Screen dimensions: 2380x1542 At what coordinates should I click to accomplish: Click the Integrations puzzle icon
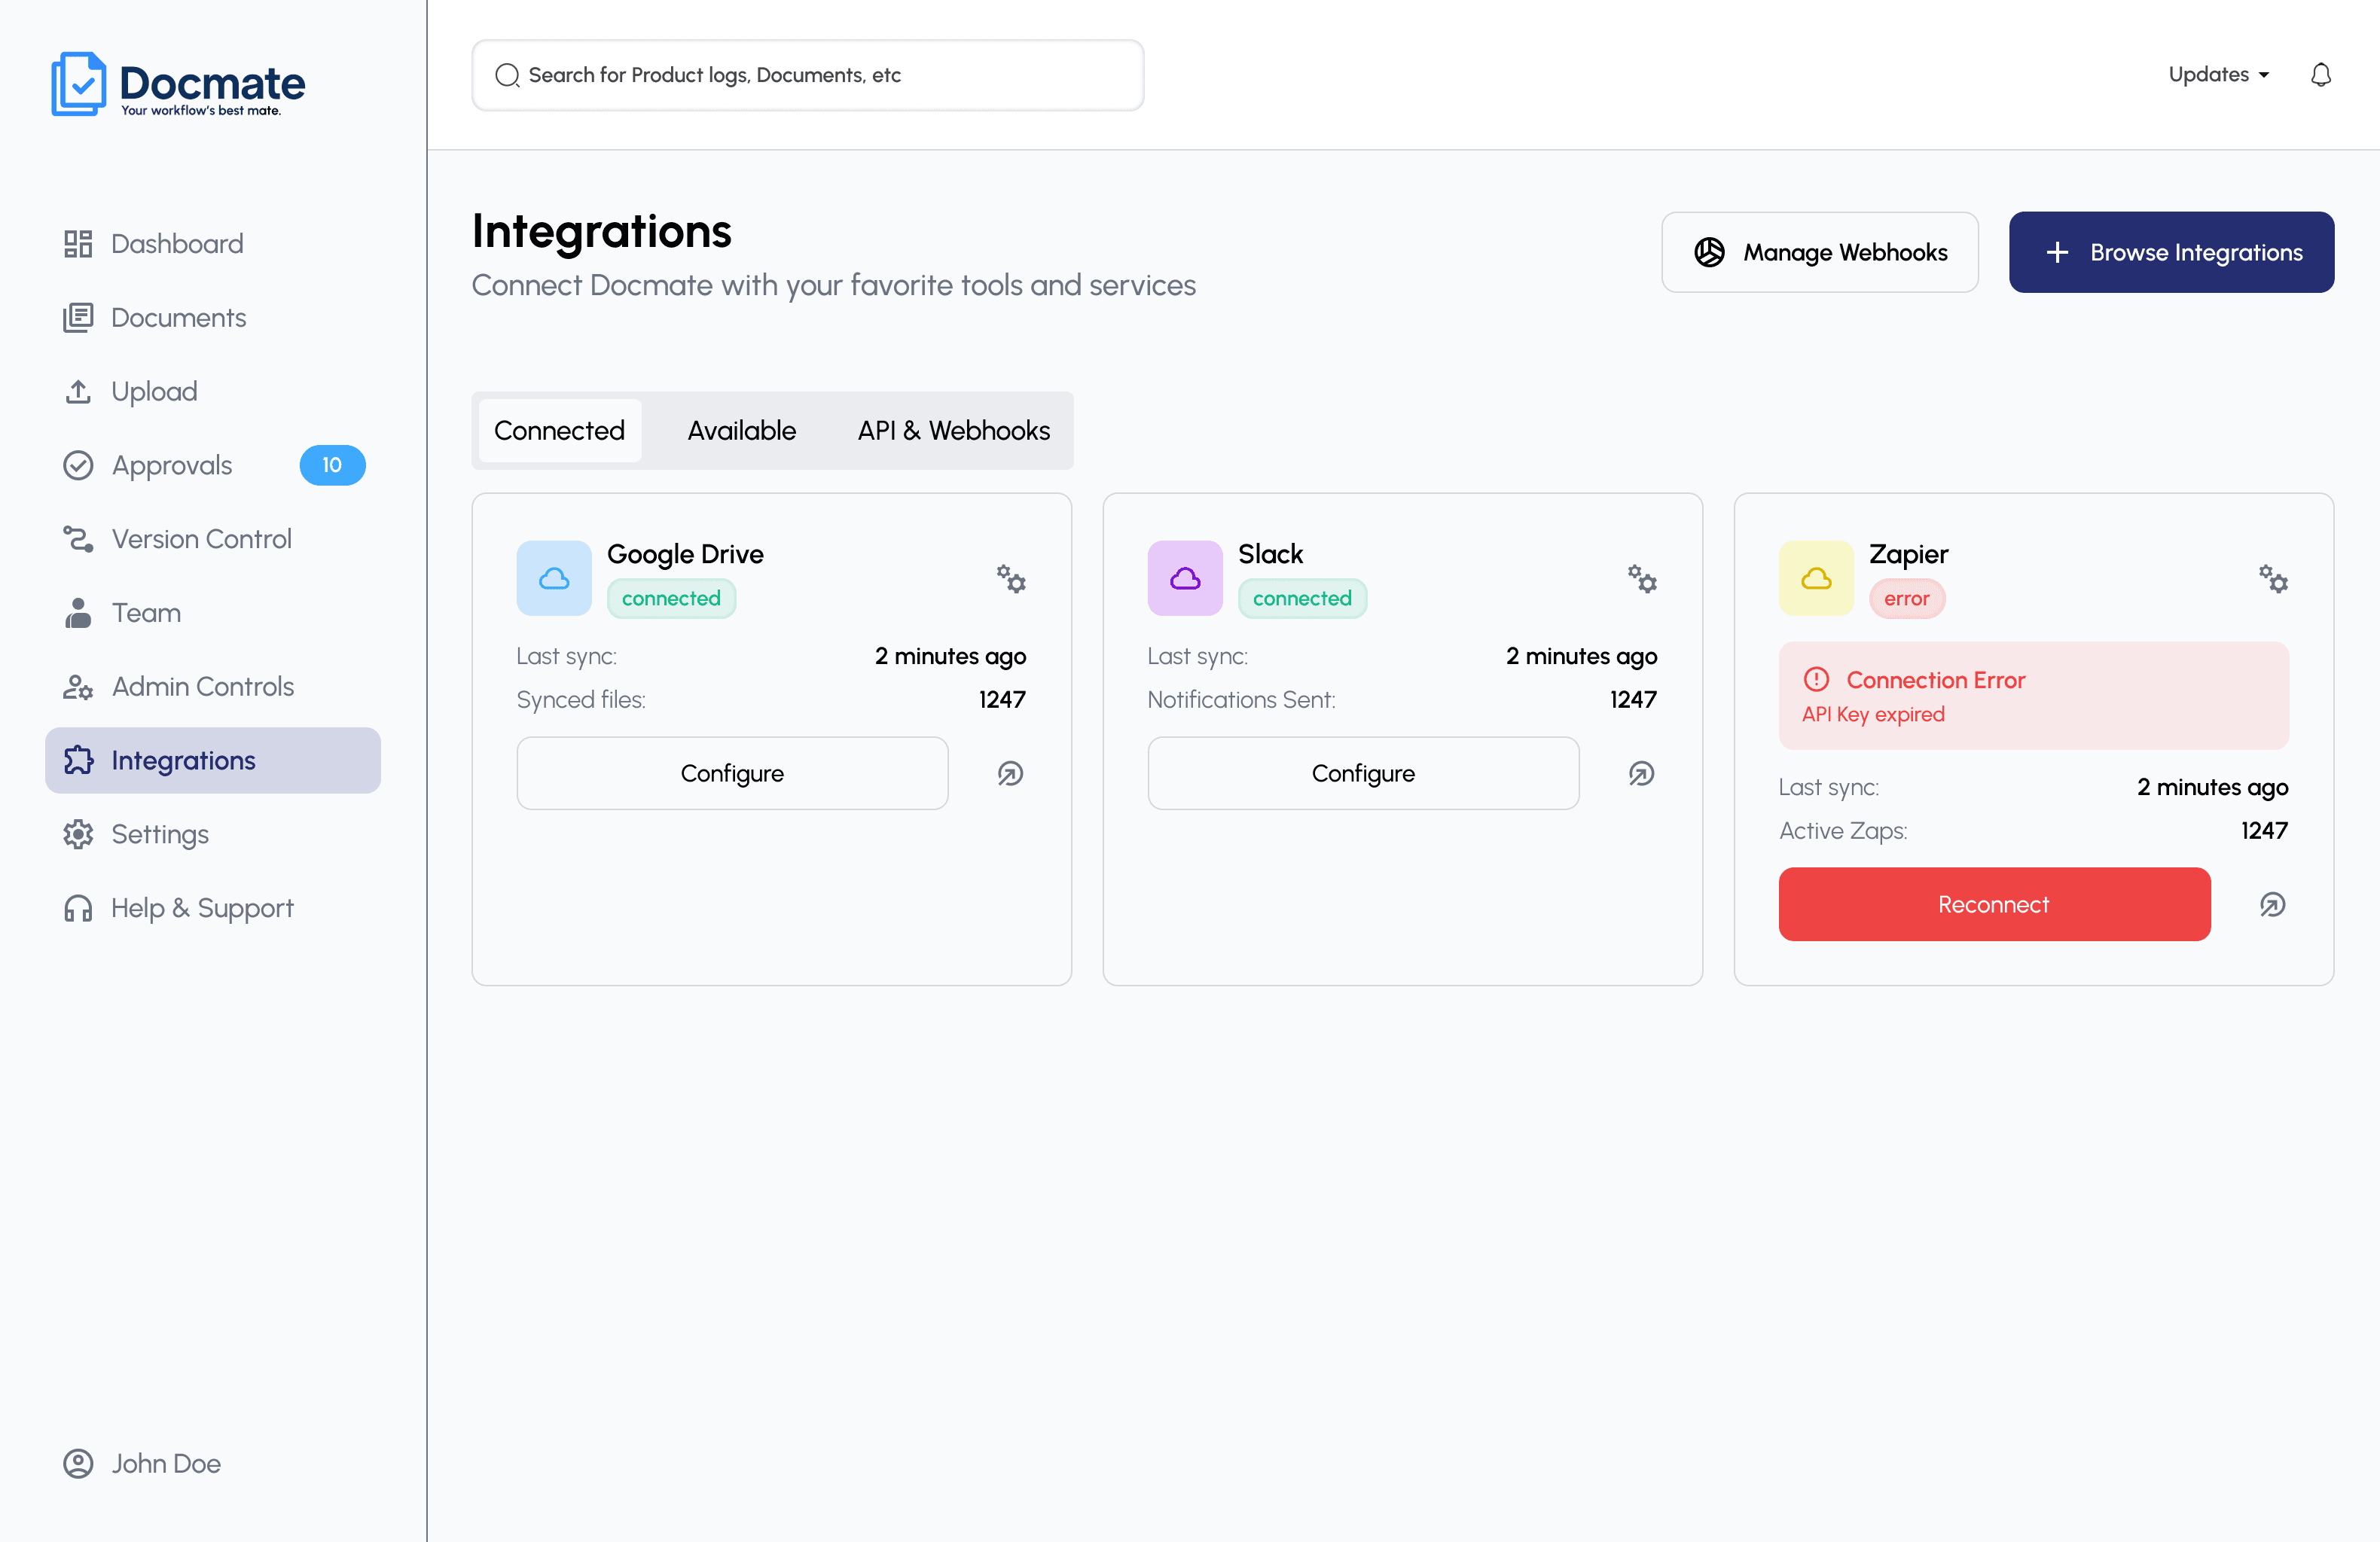click(78, 761)
